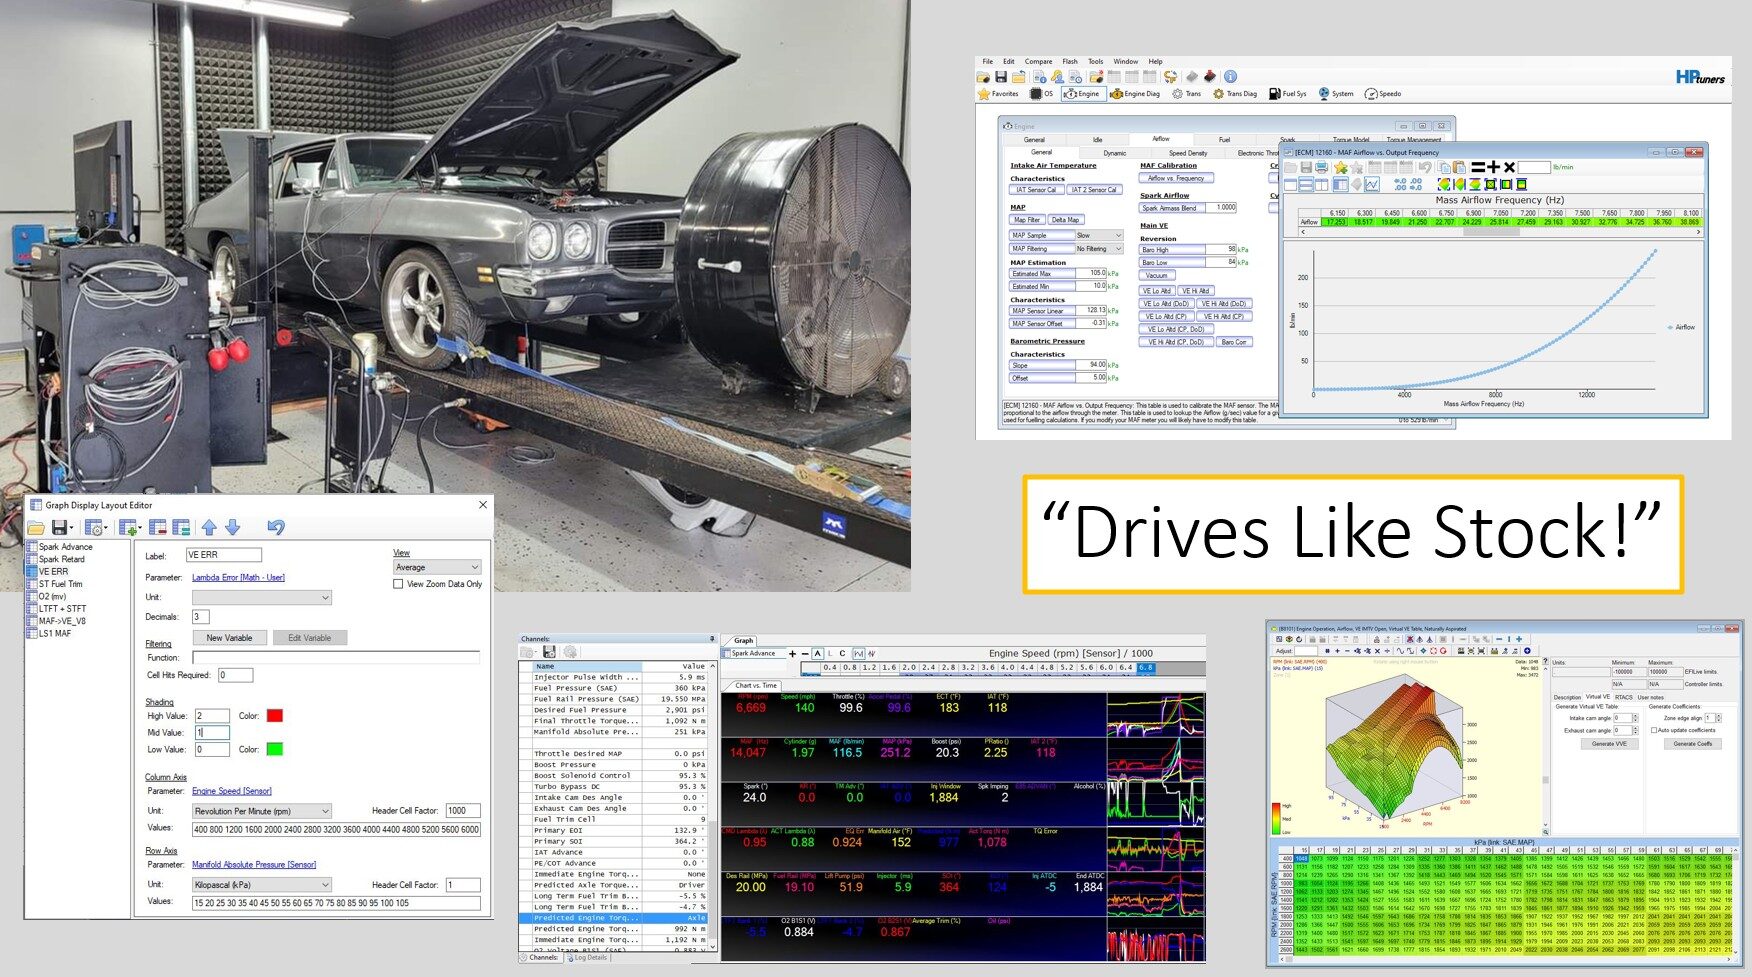Select LS1 MAF in the graph list
Viewport: 1752px width, 977px height.
pos(55,633)
